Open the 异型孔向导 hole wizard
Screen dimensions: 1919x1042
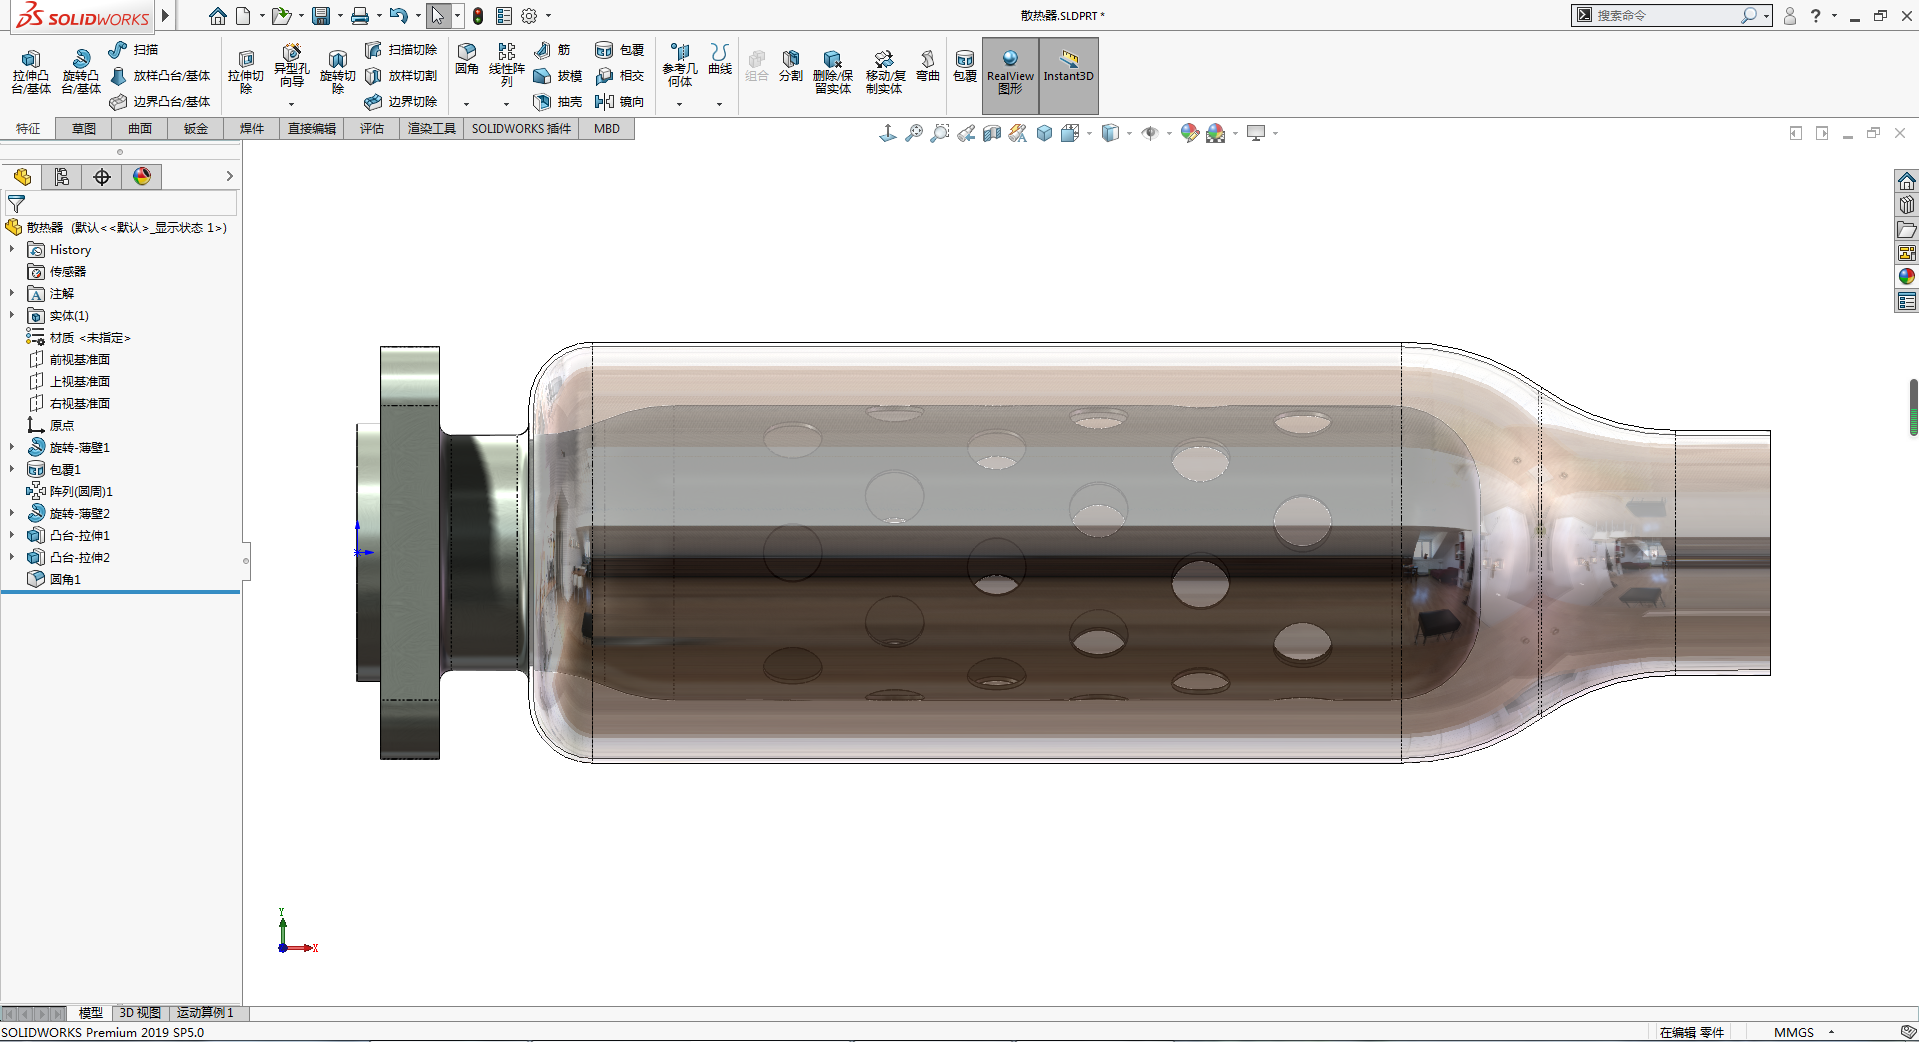click(x=292, y=68)
